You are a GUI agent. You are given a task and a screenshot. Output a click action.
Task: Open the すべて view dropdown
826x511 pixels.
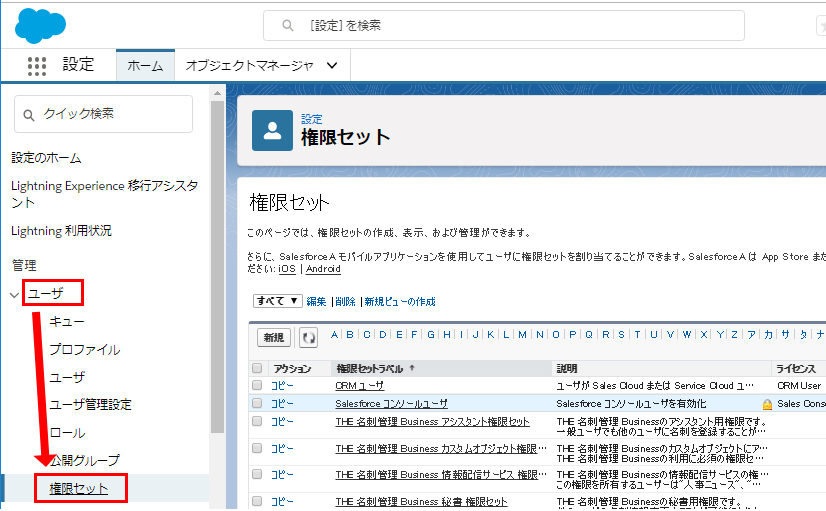pyautogui.click(x=278, y=301)
